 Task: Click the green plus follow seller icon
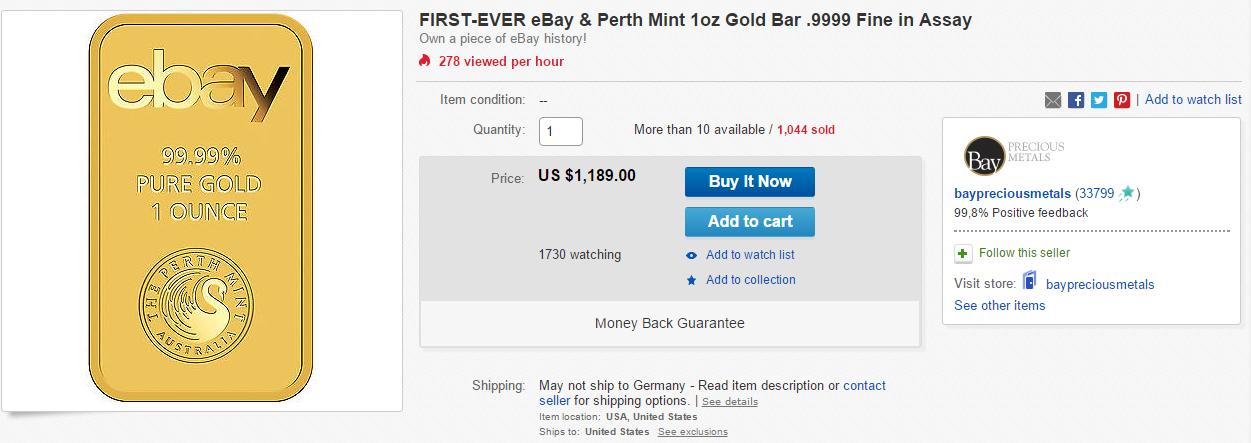pos(963,253)
